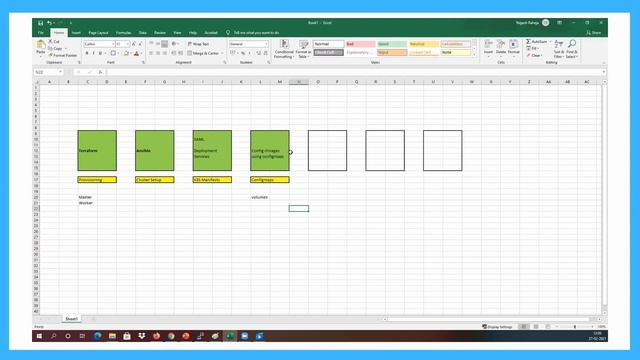Toggle Wrap Text
The width and height of the screenshot is (640, 360).
click(198, 44)
